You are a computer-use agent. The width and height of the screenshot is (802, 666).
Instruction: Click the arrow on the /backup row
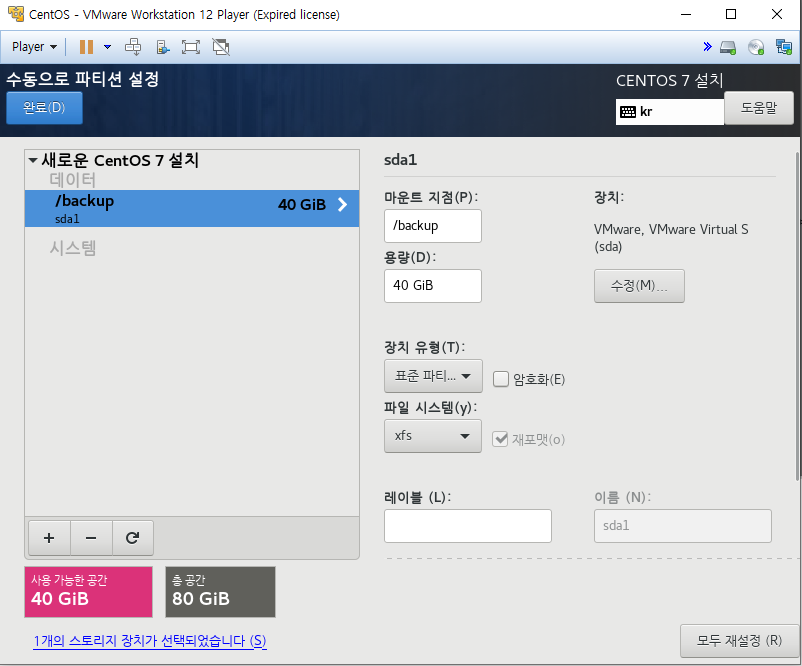343,205
